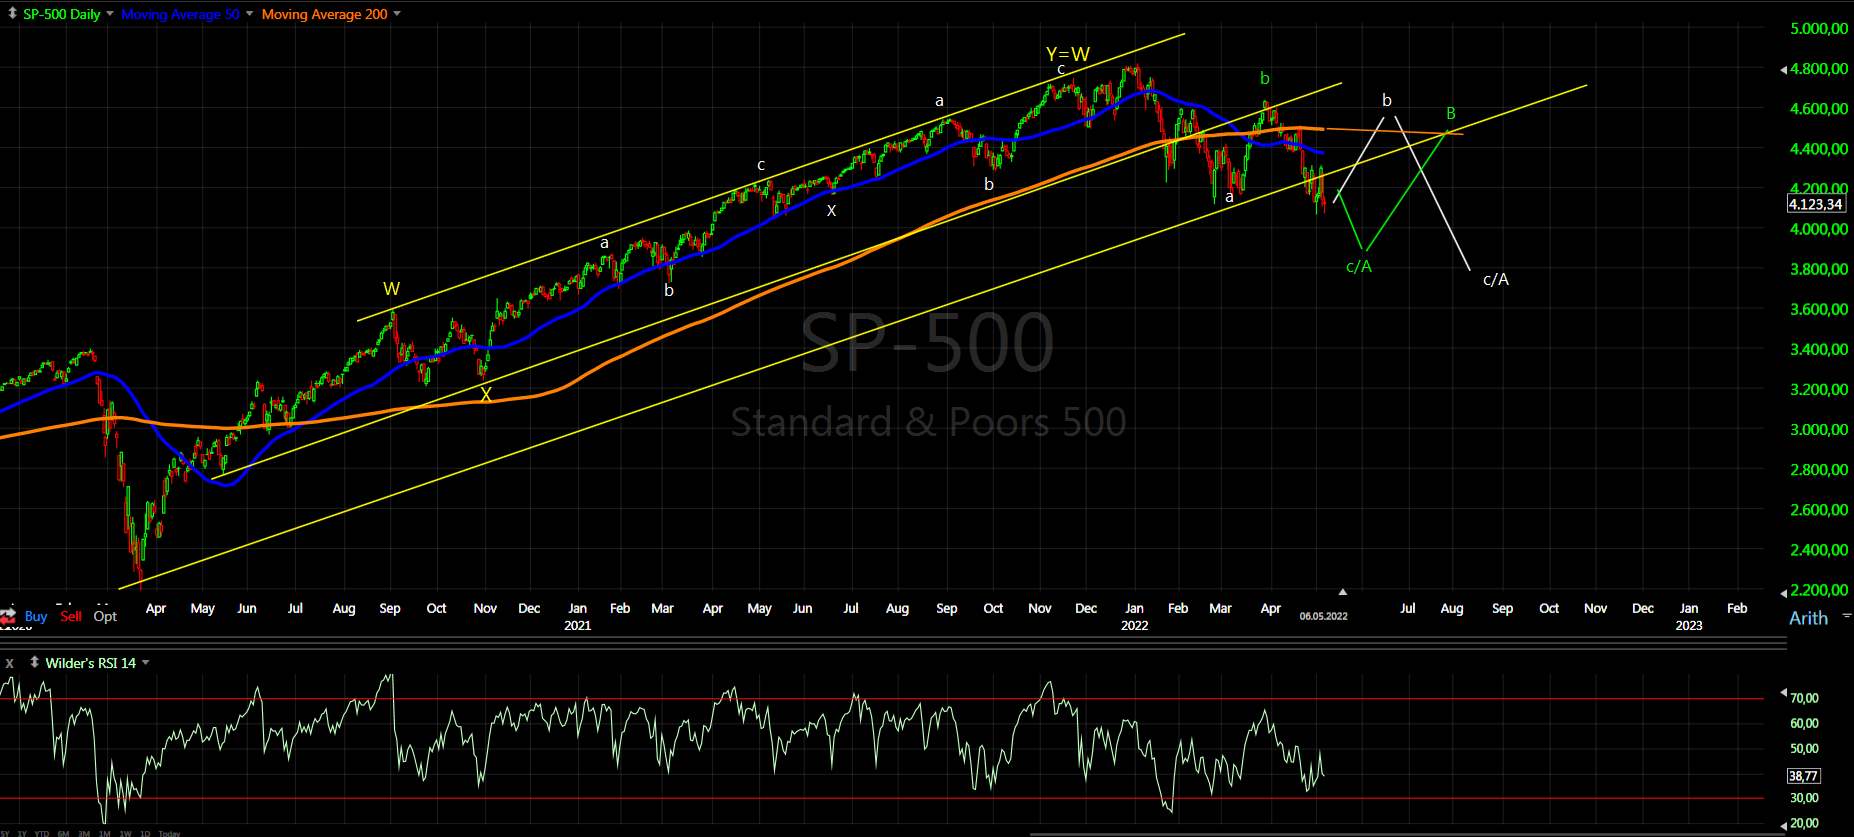Click the triangle arrow at the 4.800,00 price level
The height and width of the screenshot is (837, 1854).
coord(1784,70)
